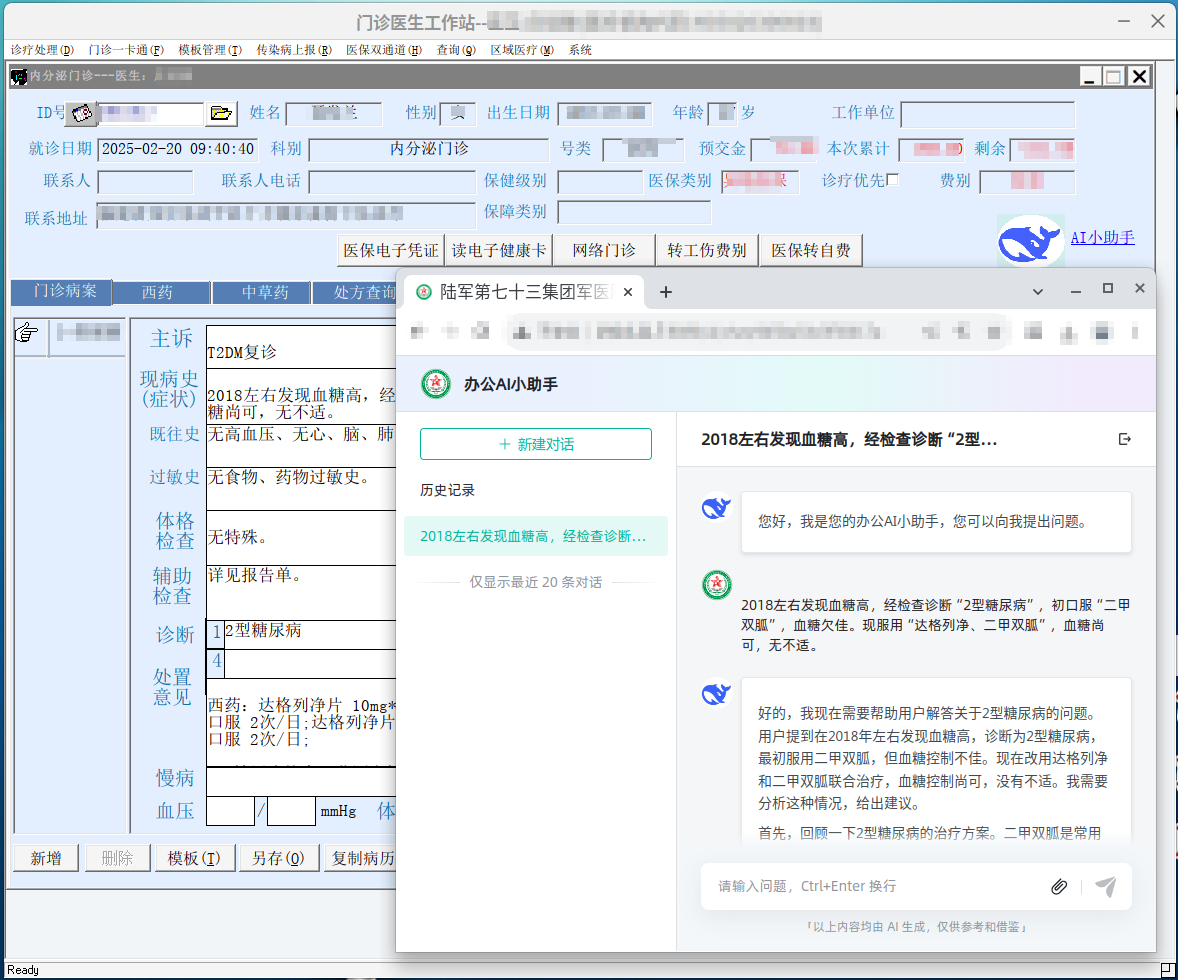
Task: Click the 医保电子凭证 button
Action: click(x=391, y=250)
